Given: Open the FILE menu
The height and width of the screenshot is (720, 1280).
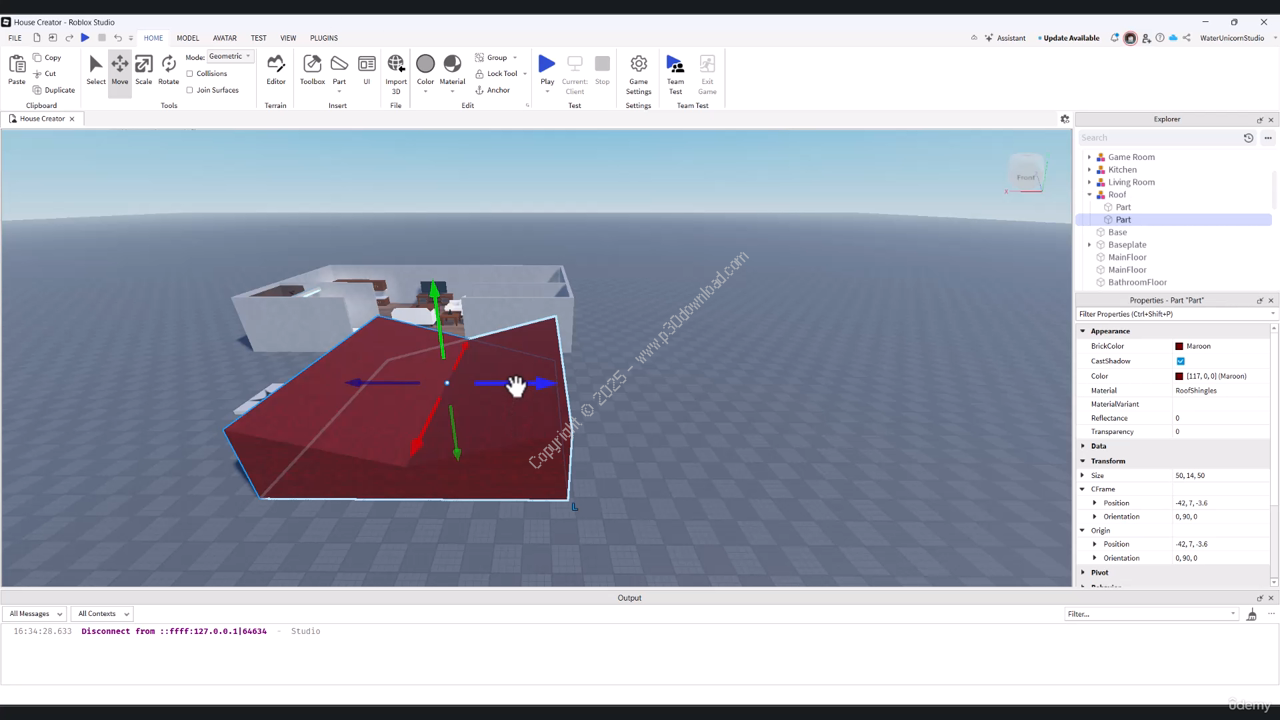Looking at the screenshot, I should [x=15, y=38].
